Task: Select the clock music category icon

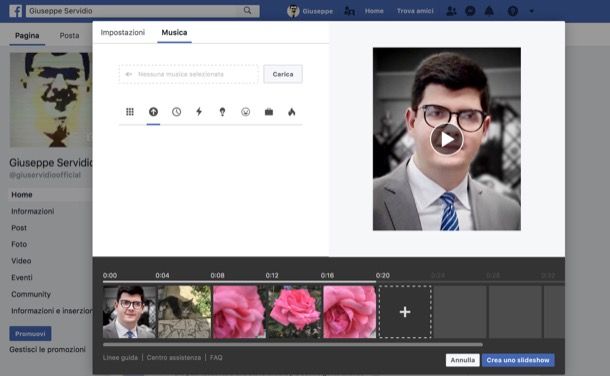Action: pyautogui.click(x=176, y=112)
